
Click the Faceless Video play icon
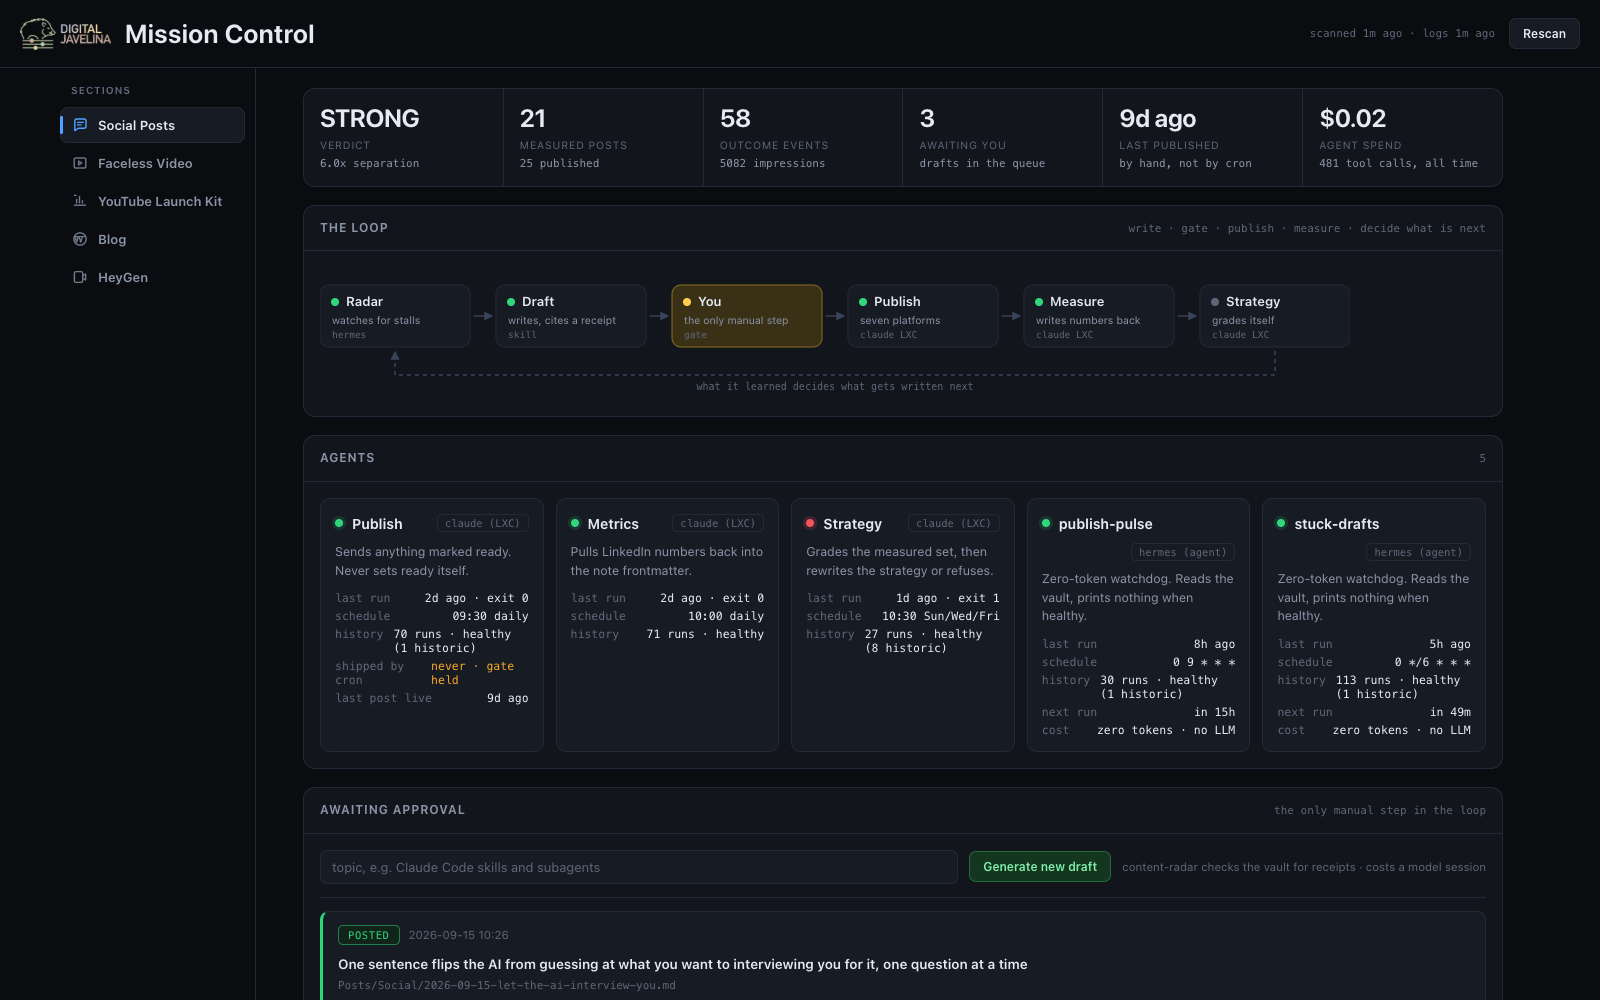(x=80, y=163)
